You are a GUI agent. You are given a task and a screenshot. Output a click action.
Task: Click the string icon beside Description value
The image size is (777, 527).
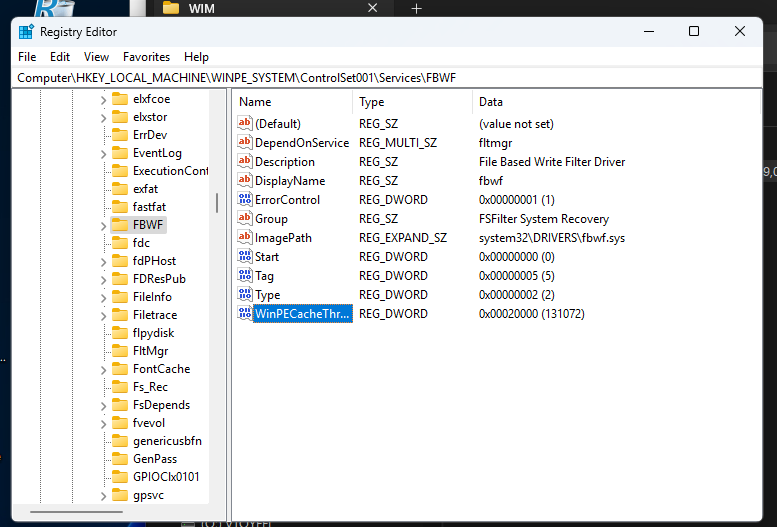coord(245,161)
